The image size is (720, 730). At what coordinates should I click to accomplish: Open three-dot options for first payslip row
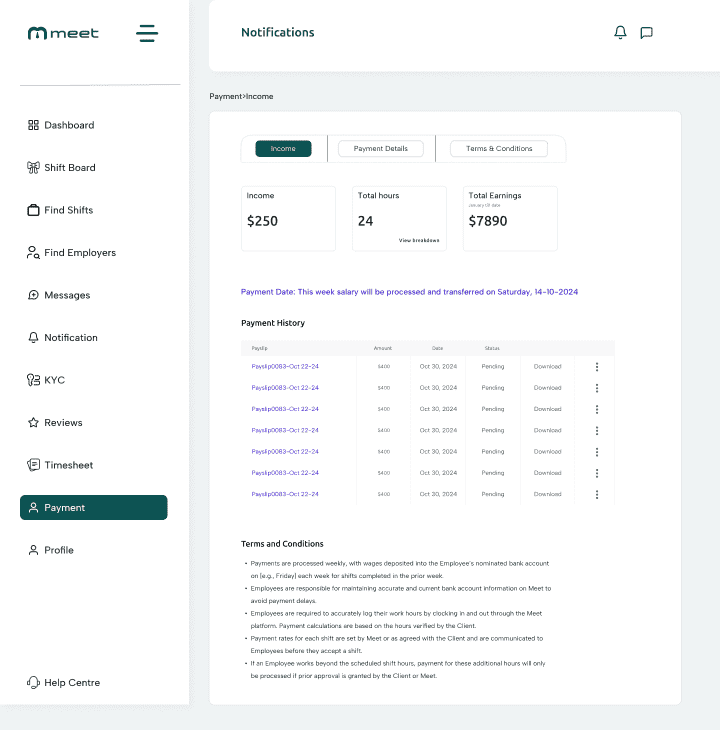pyautogui.click(x=597, y=367)
